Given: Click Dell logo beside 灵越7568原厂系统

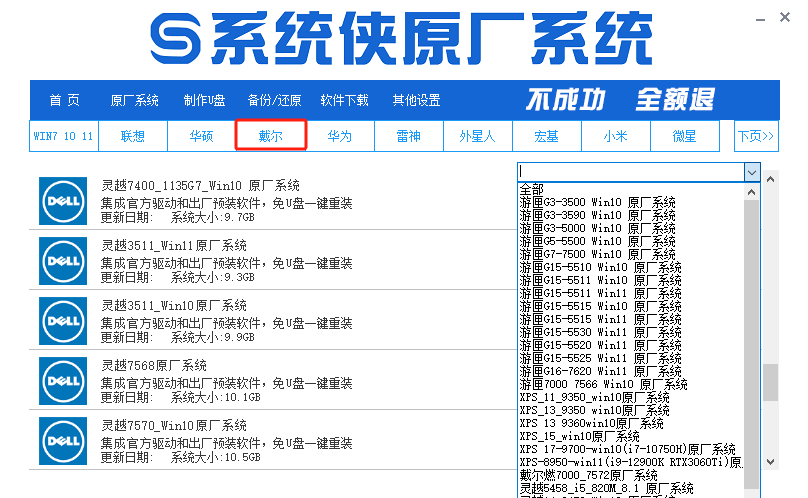Looking at the screenshot, I should (63, 381).
